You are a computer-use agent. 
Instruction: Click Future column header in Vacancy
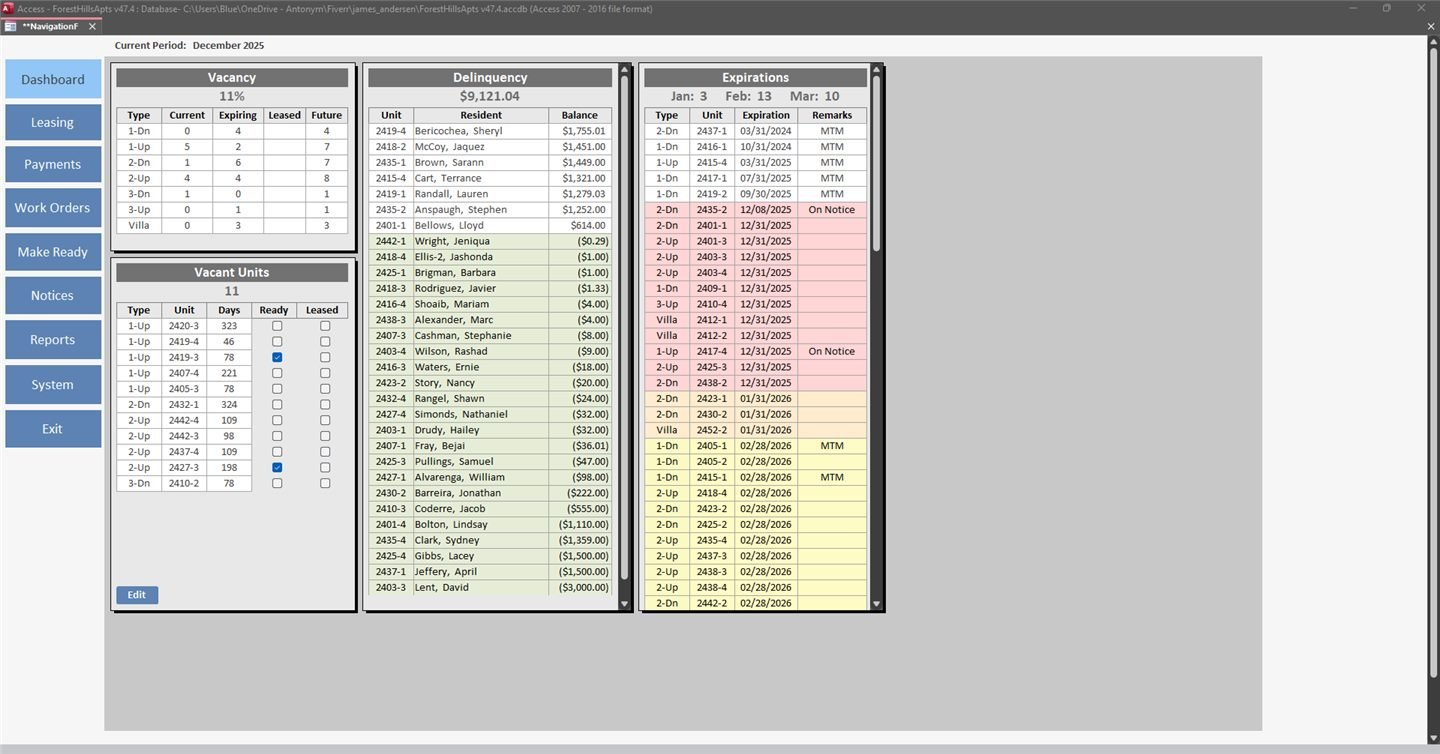pos(327,115)
